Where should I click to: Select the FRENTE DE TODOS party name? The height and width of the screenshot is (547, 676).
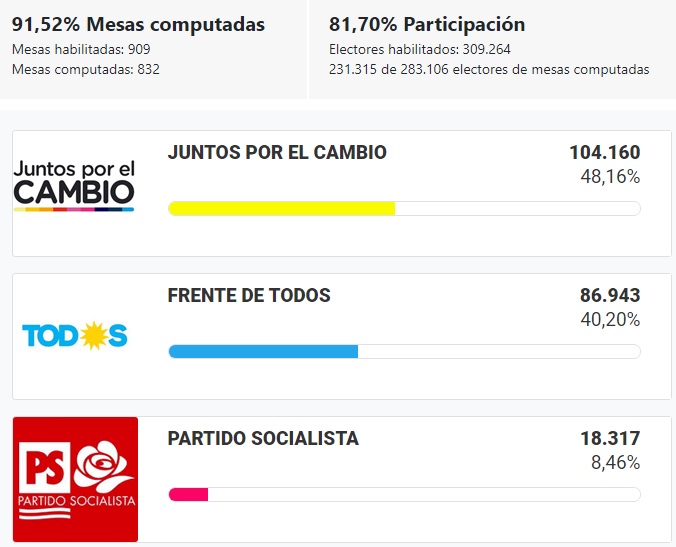(249, 296)
